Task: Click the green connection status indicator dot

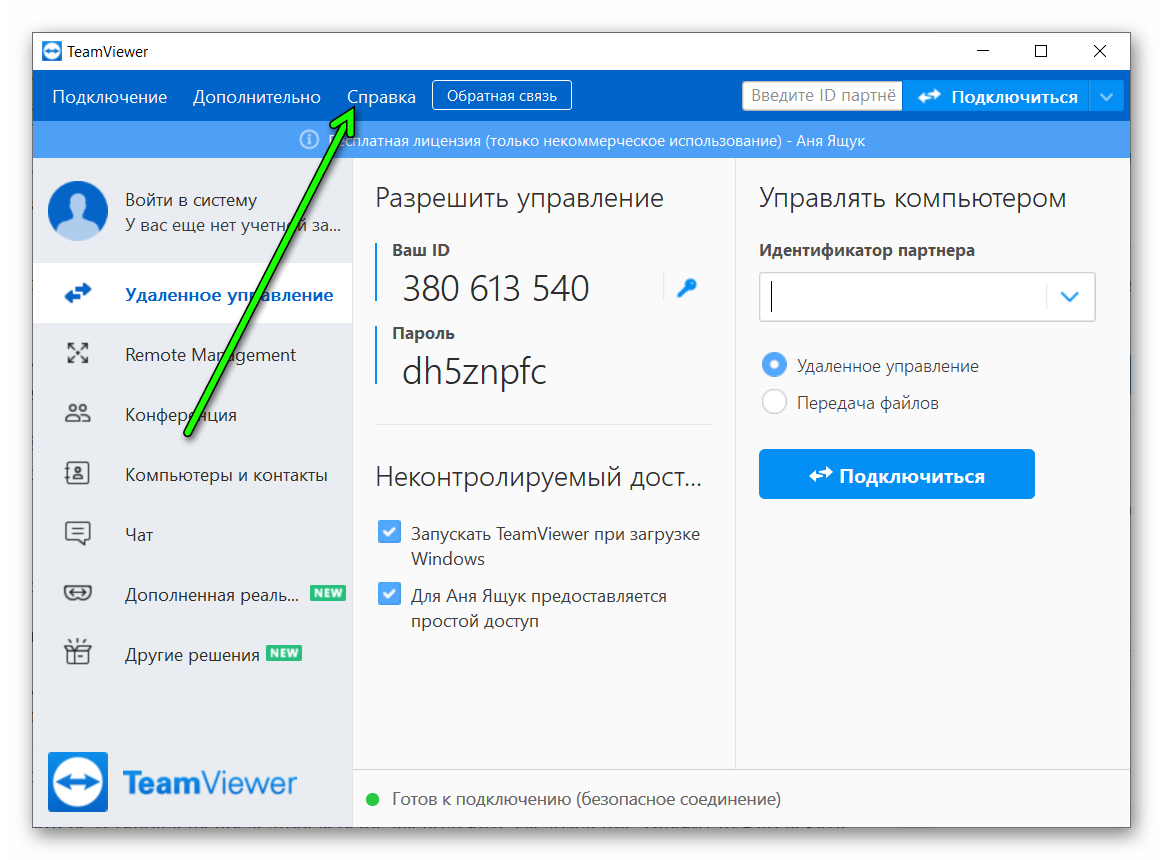Action: point(373,799)
